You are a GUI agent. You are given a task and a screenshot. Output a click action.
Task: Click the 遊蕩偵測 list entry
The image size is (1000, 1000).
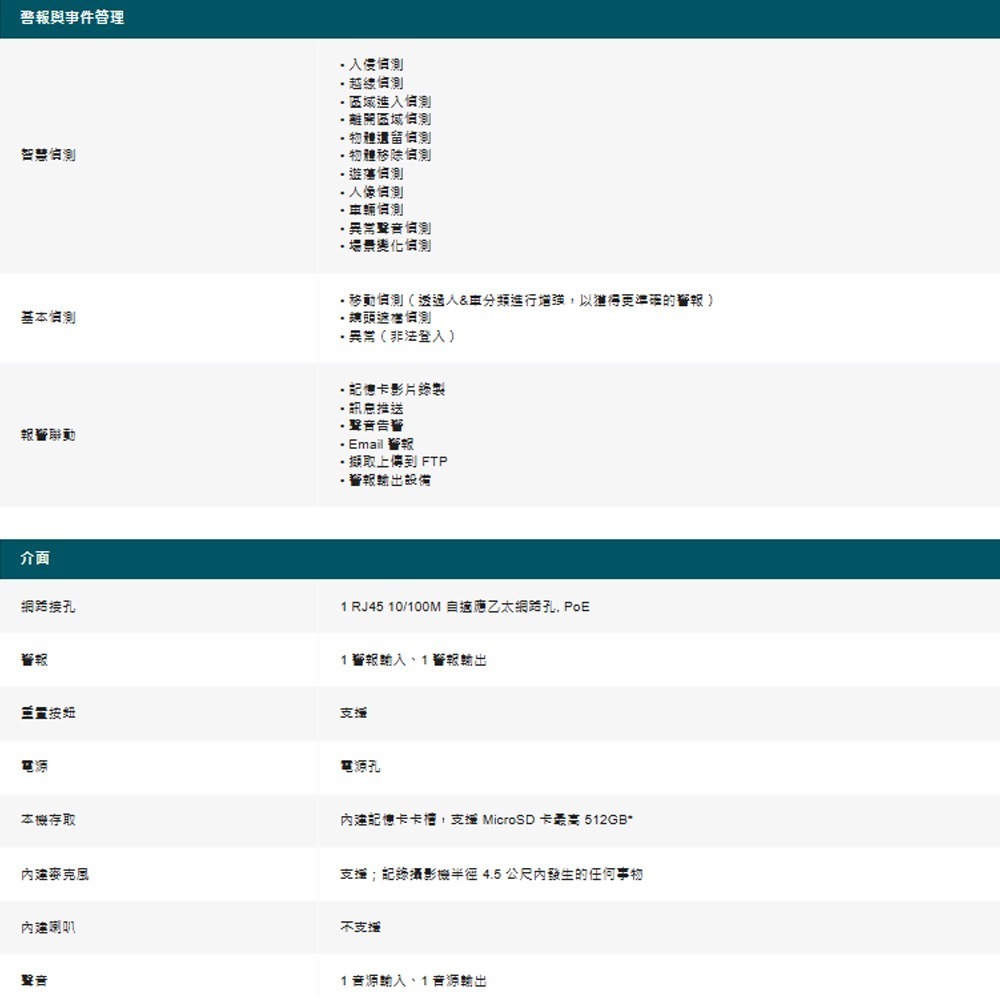tap(376, 173)
